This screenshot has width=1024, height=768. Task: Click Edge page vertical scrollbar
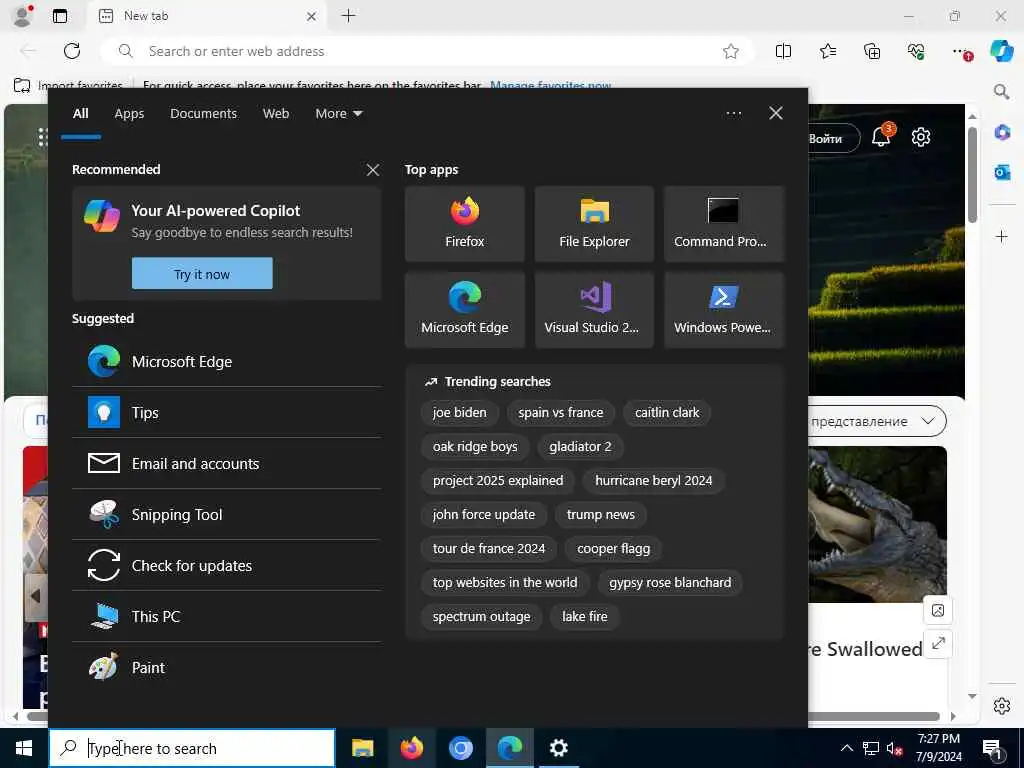(972, 174)
